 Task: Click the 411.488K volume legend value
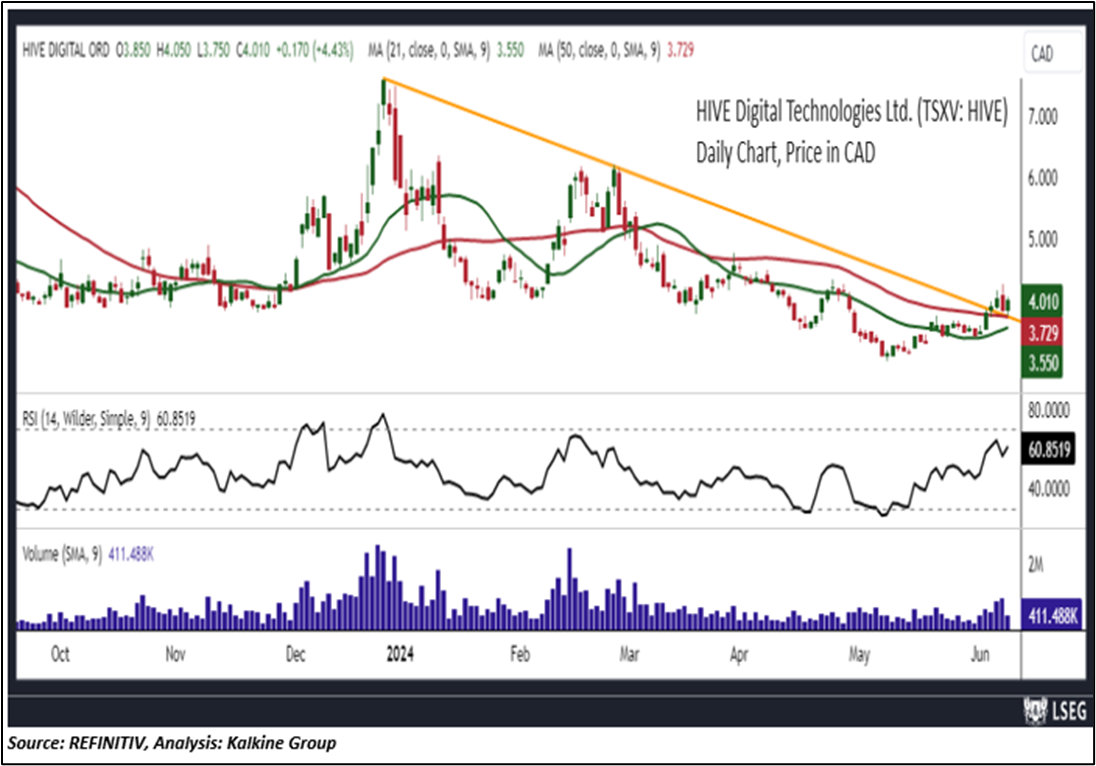(131, 555)
